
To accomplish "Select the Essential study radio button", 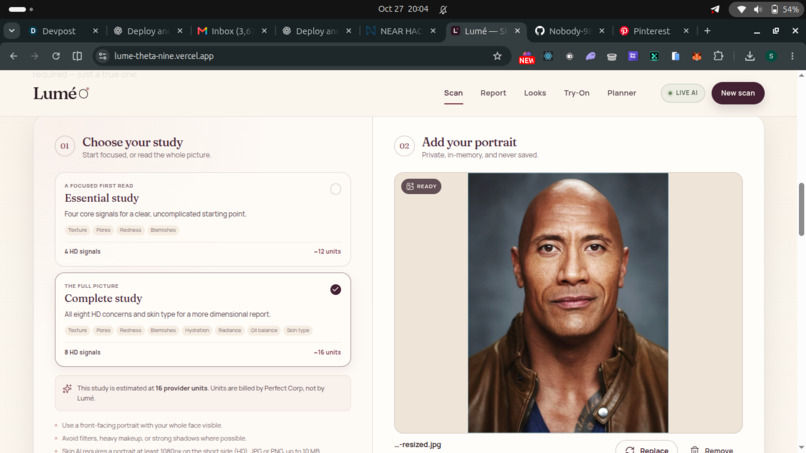I will coord(335,189).
